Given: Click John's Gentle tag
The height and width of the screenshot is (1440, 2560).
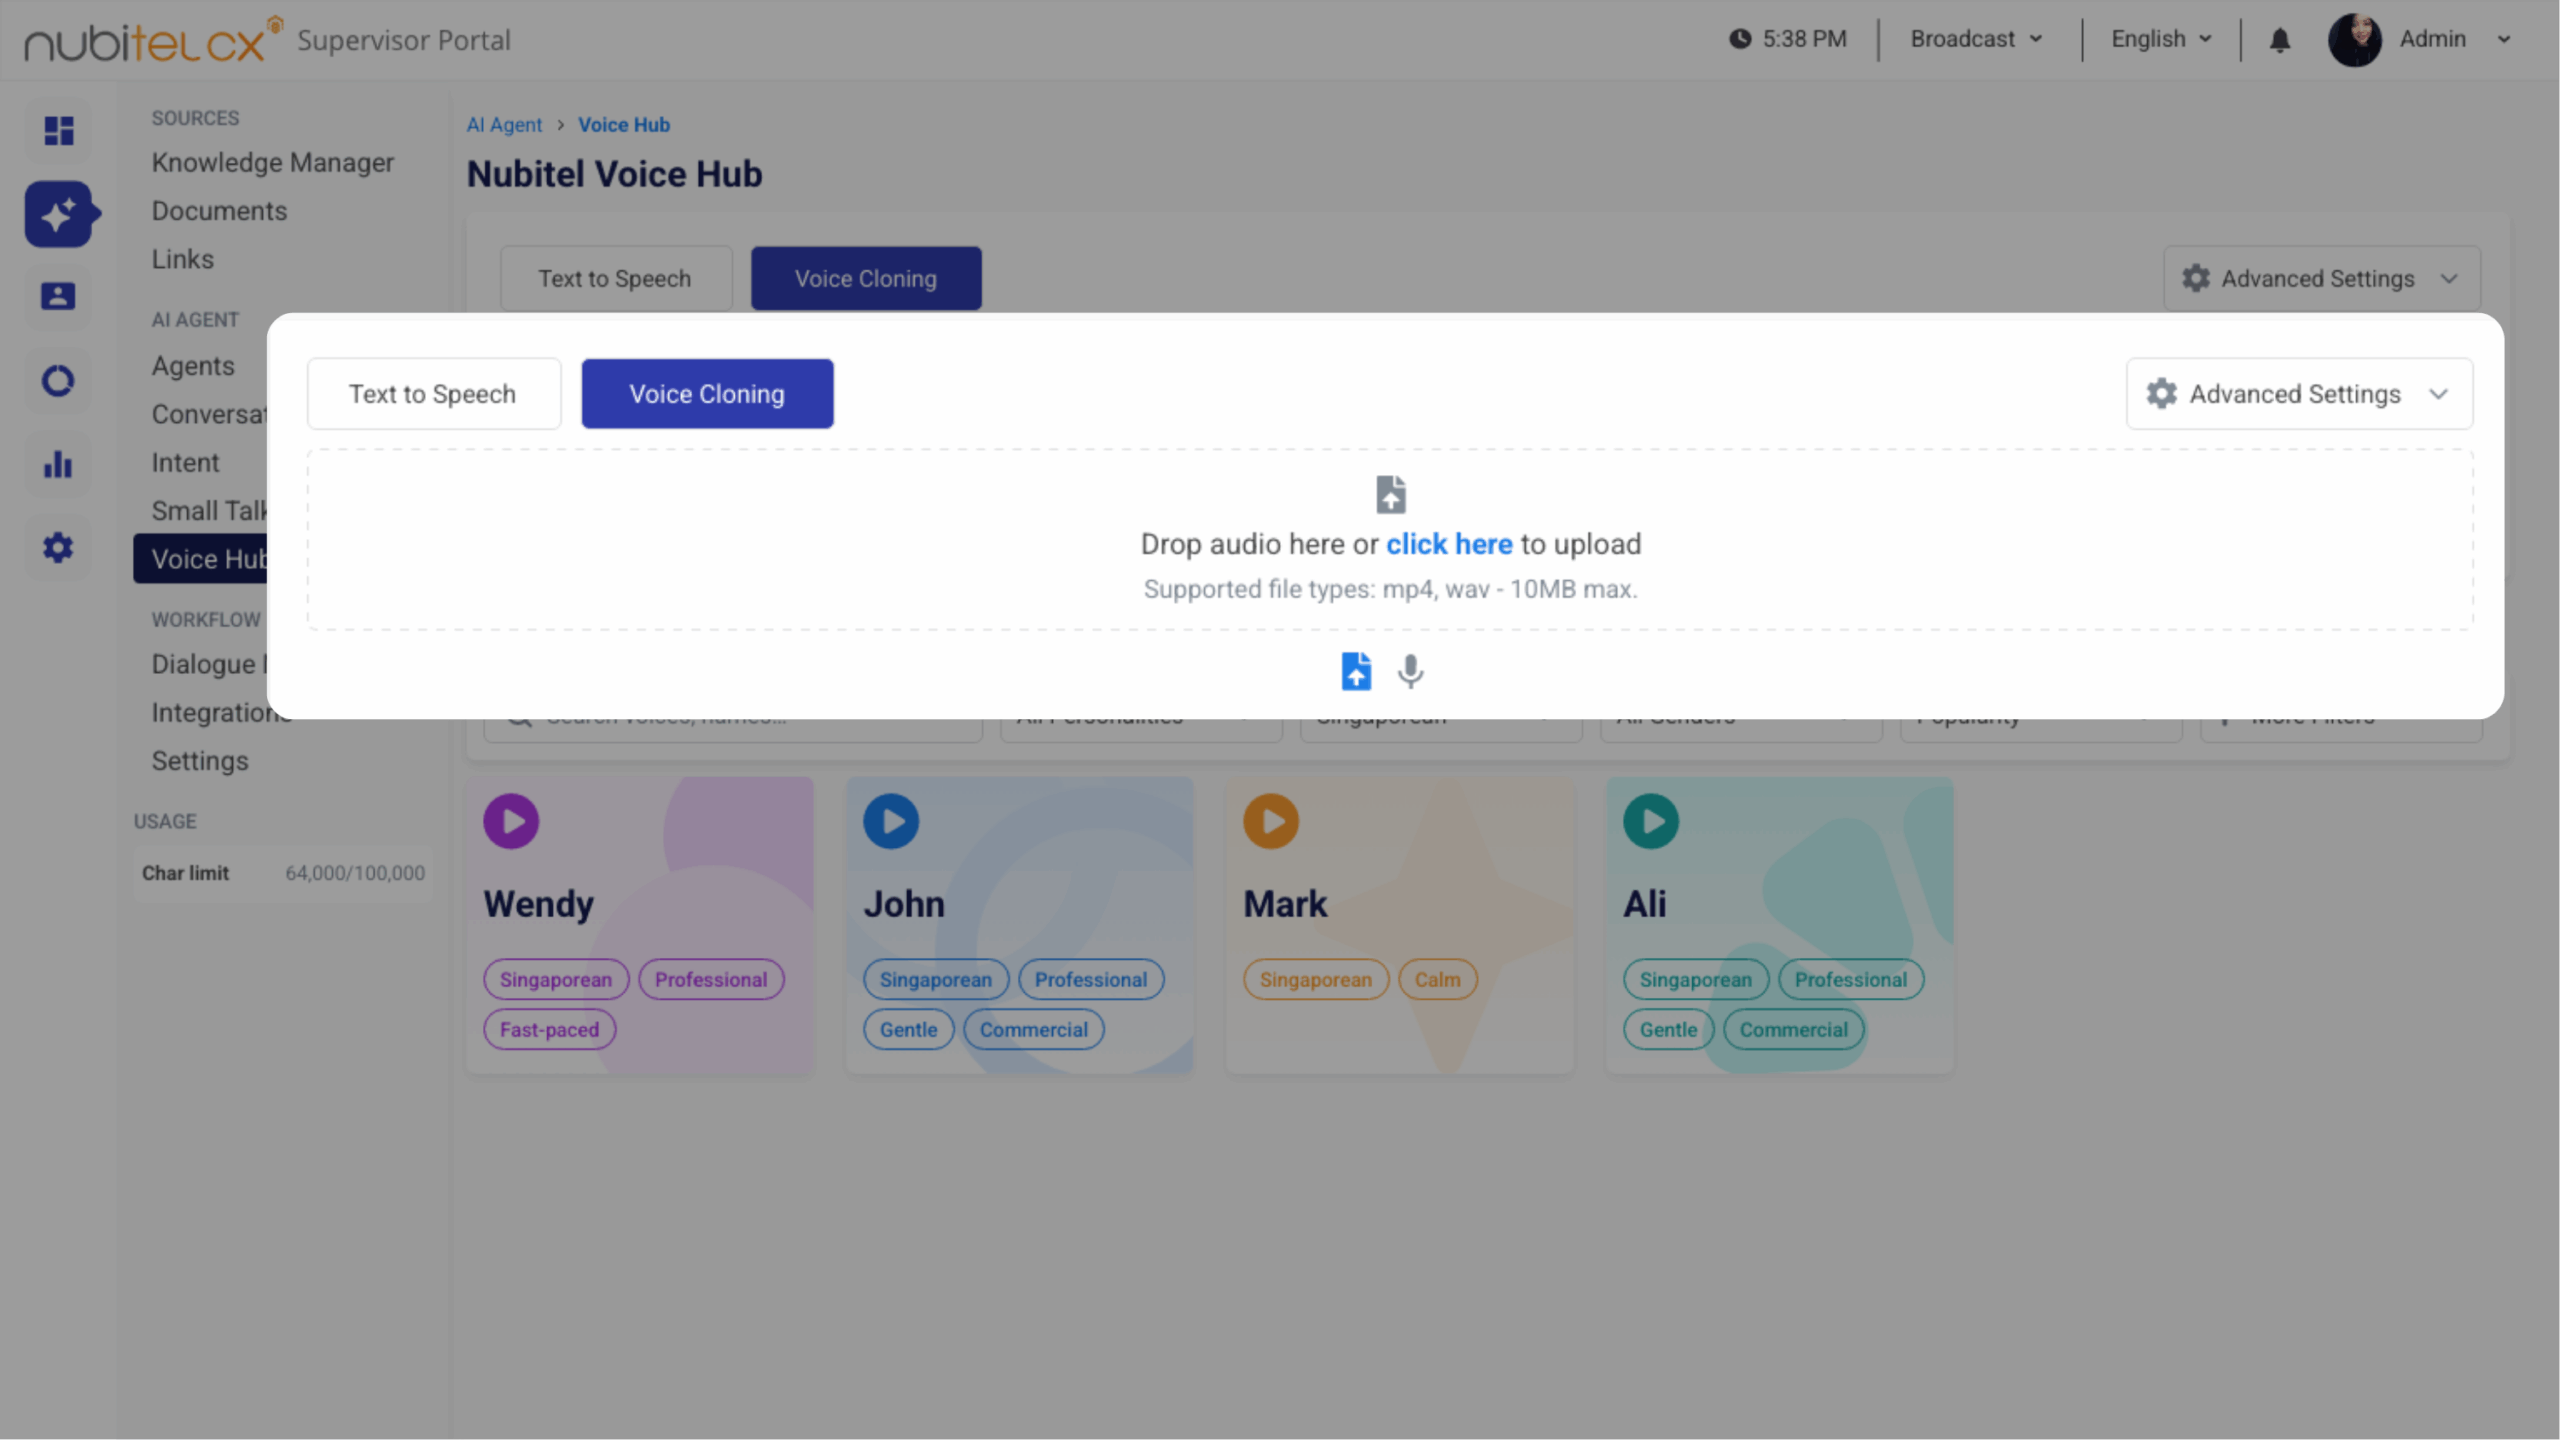Looking at the screenshot, I should (908, 1029).
